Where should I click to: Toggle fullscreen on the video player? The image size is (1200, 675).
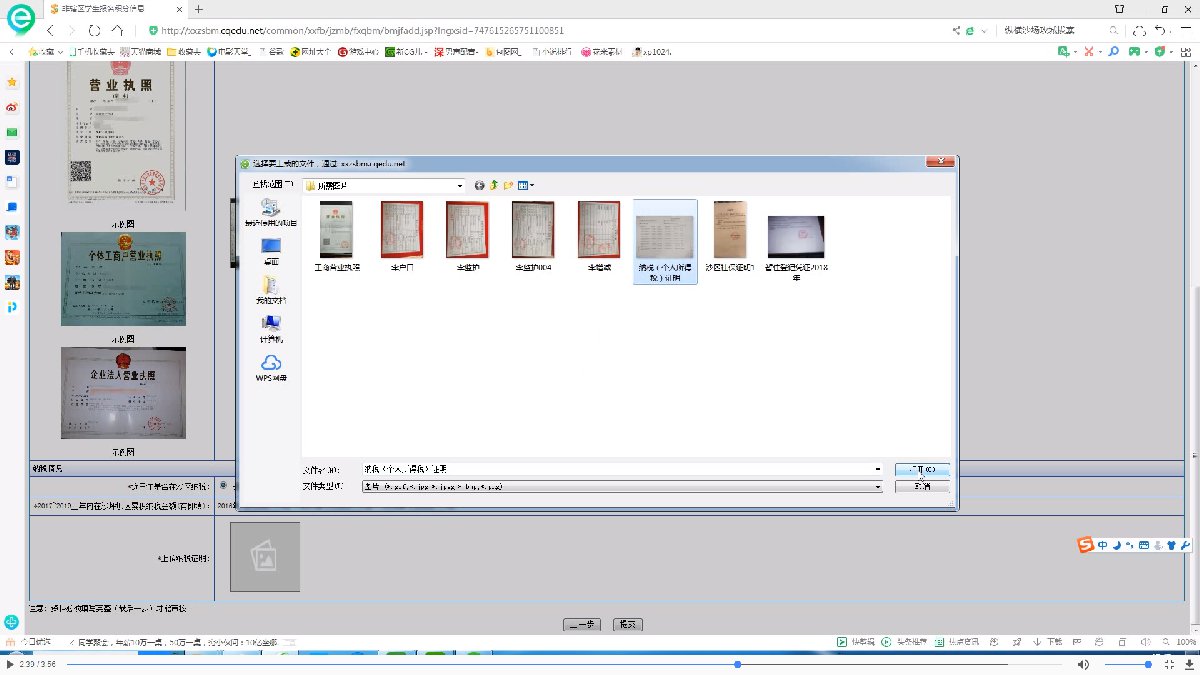(1169, 664)
